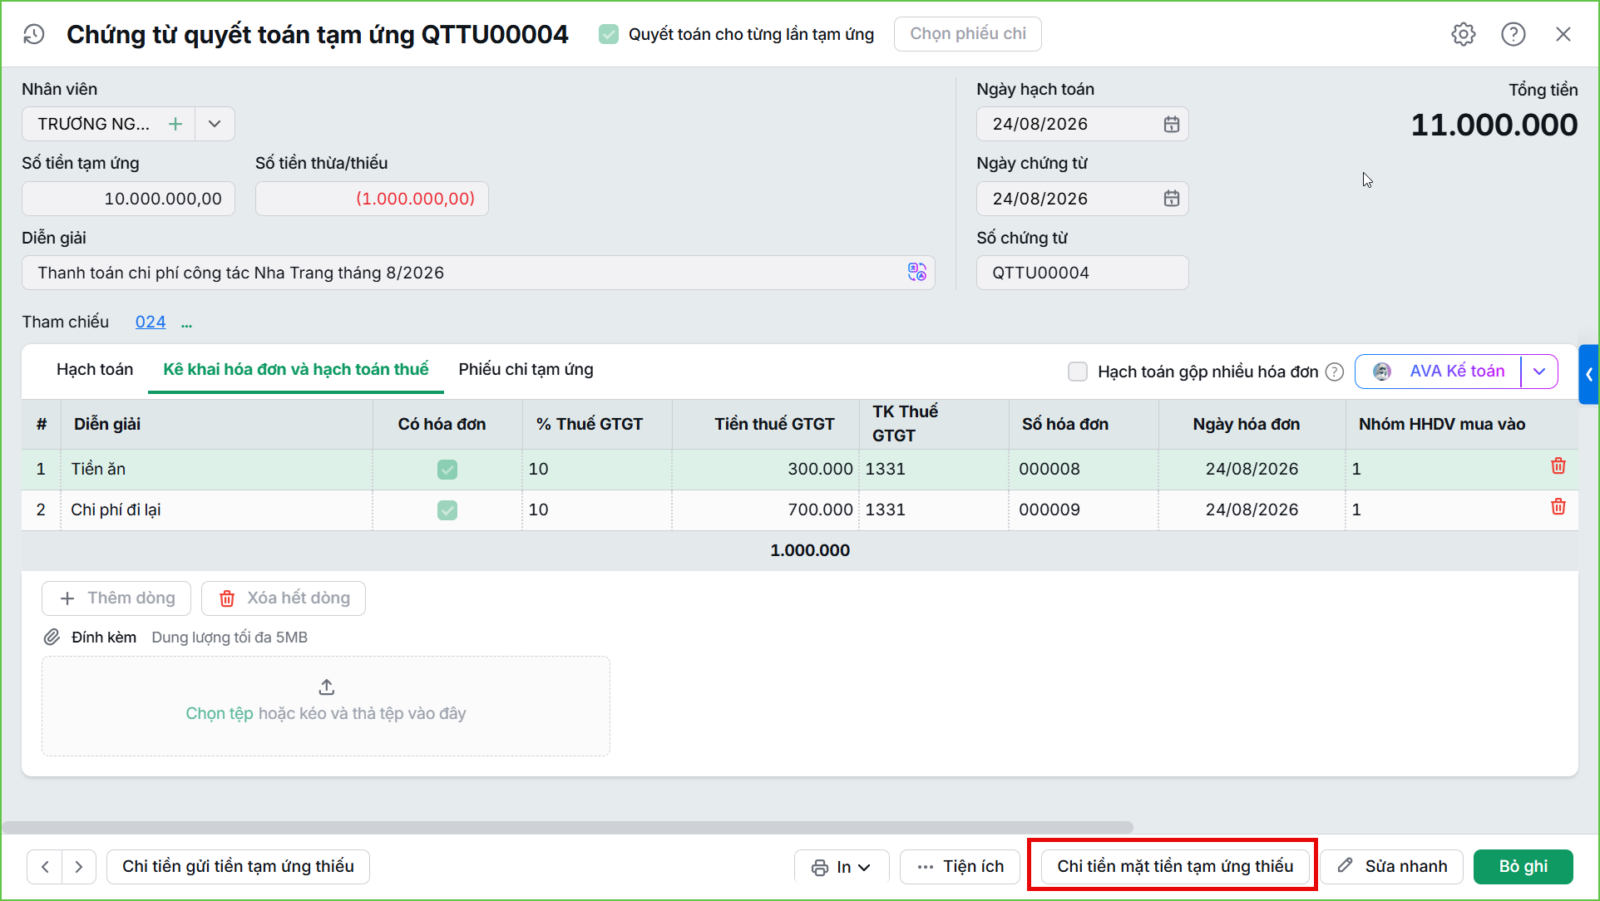The width and height of the screenshot is (1600, 901).
Task: Click the Tiền ăn description cell
Action: 217,469
